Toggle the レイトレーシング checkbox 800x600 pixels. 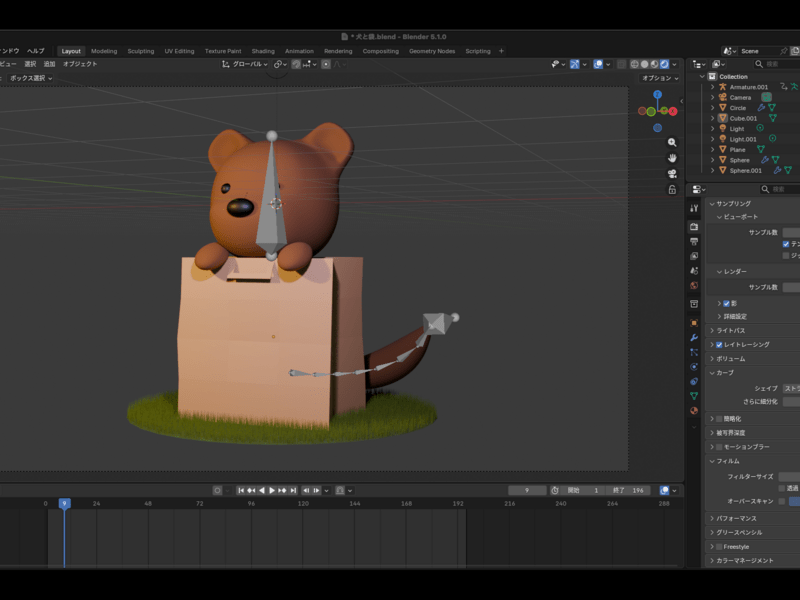pyautogui.click(x=719, y=344)
